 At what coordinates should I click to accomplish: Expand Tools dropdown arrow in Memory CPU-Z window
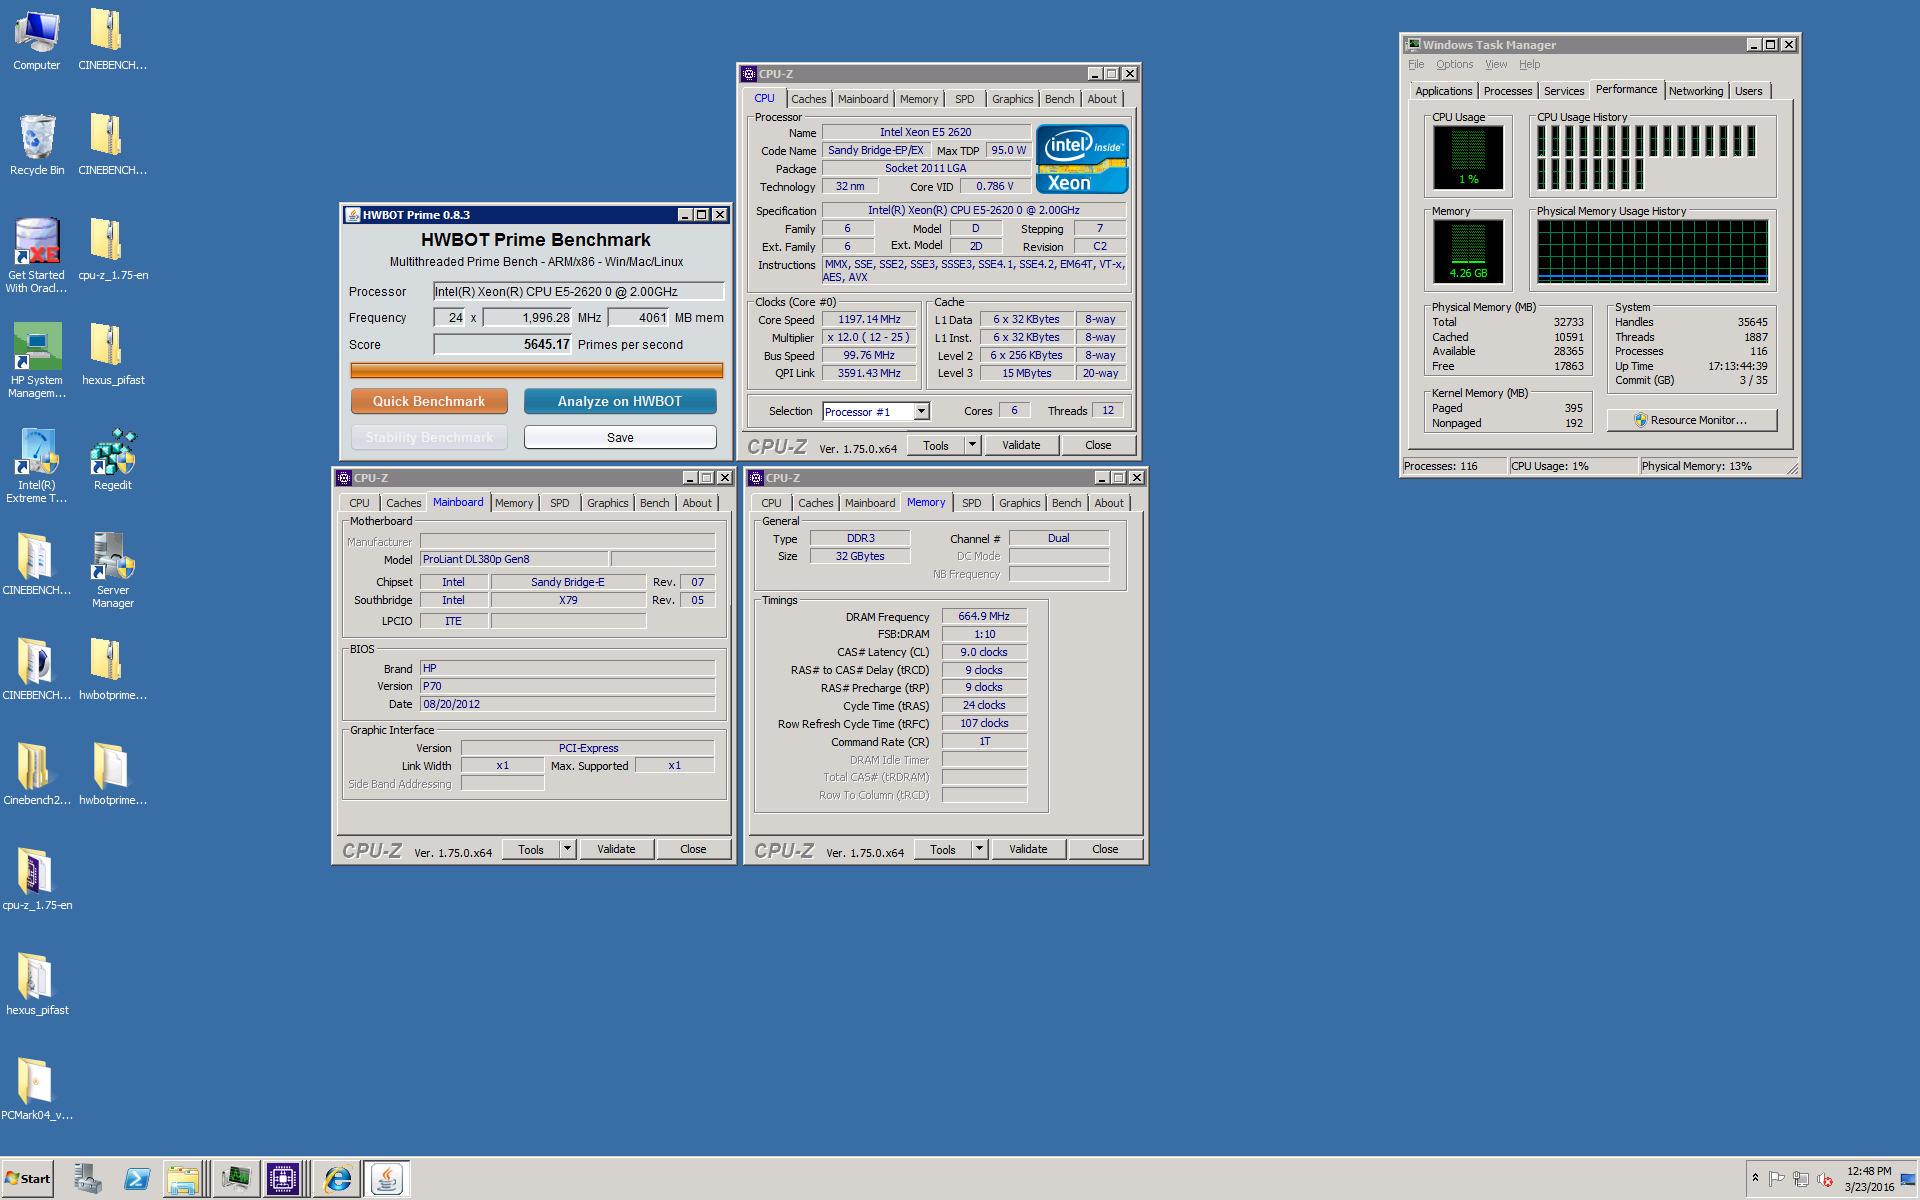click(980, 849)
